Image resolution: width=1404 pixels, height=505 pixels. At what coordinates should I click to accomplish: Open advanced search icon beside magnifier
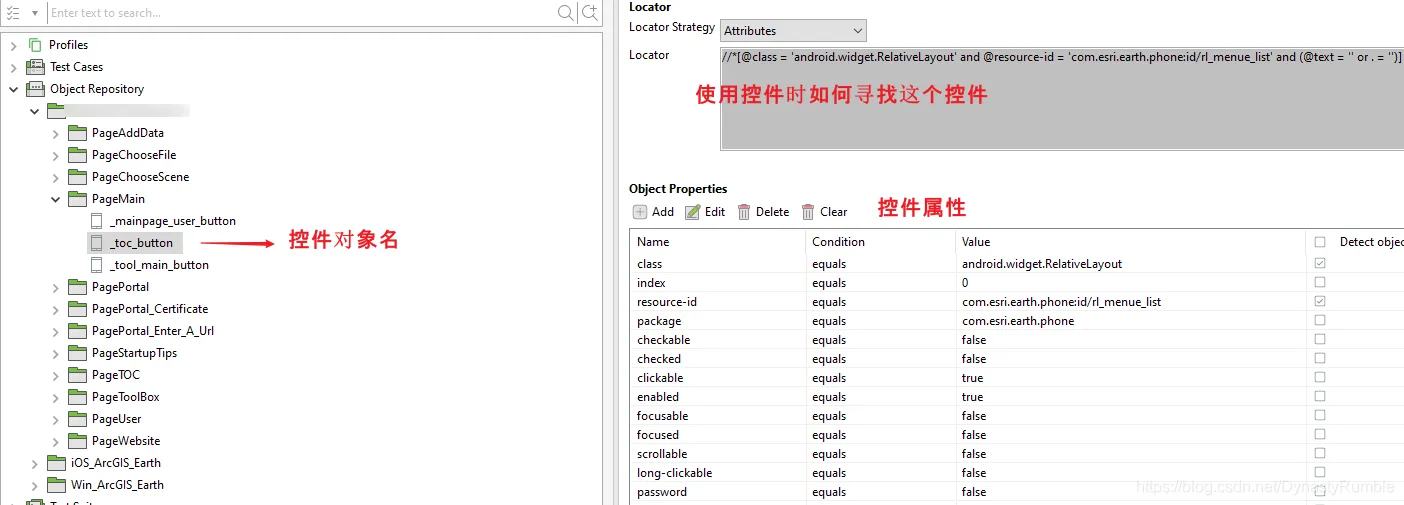pyautogui.click(x=590, y=13)
